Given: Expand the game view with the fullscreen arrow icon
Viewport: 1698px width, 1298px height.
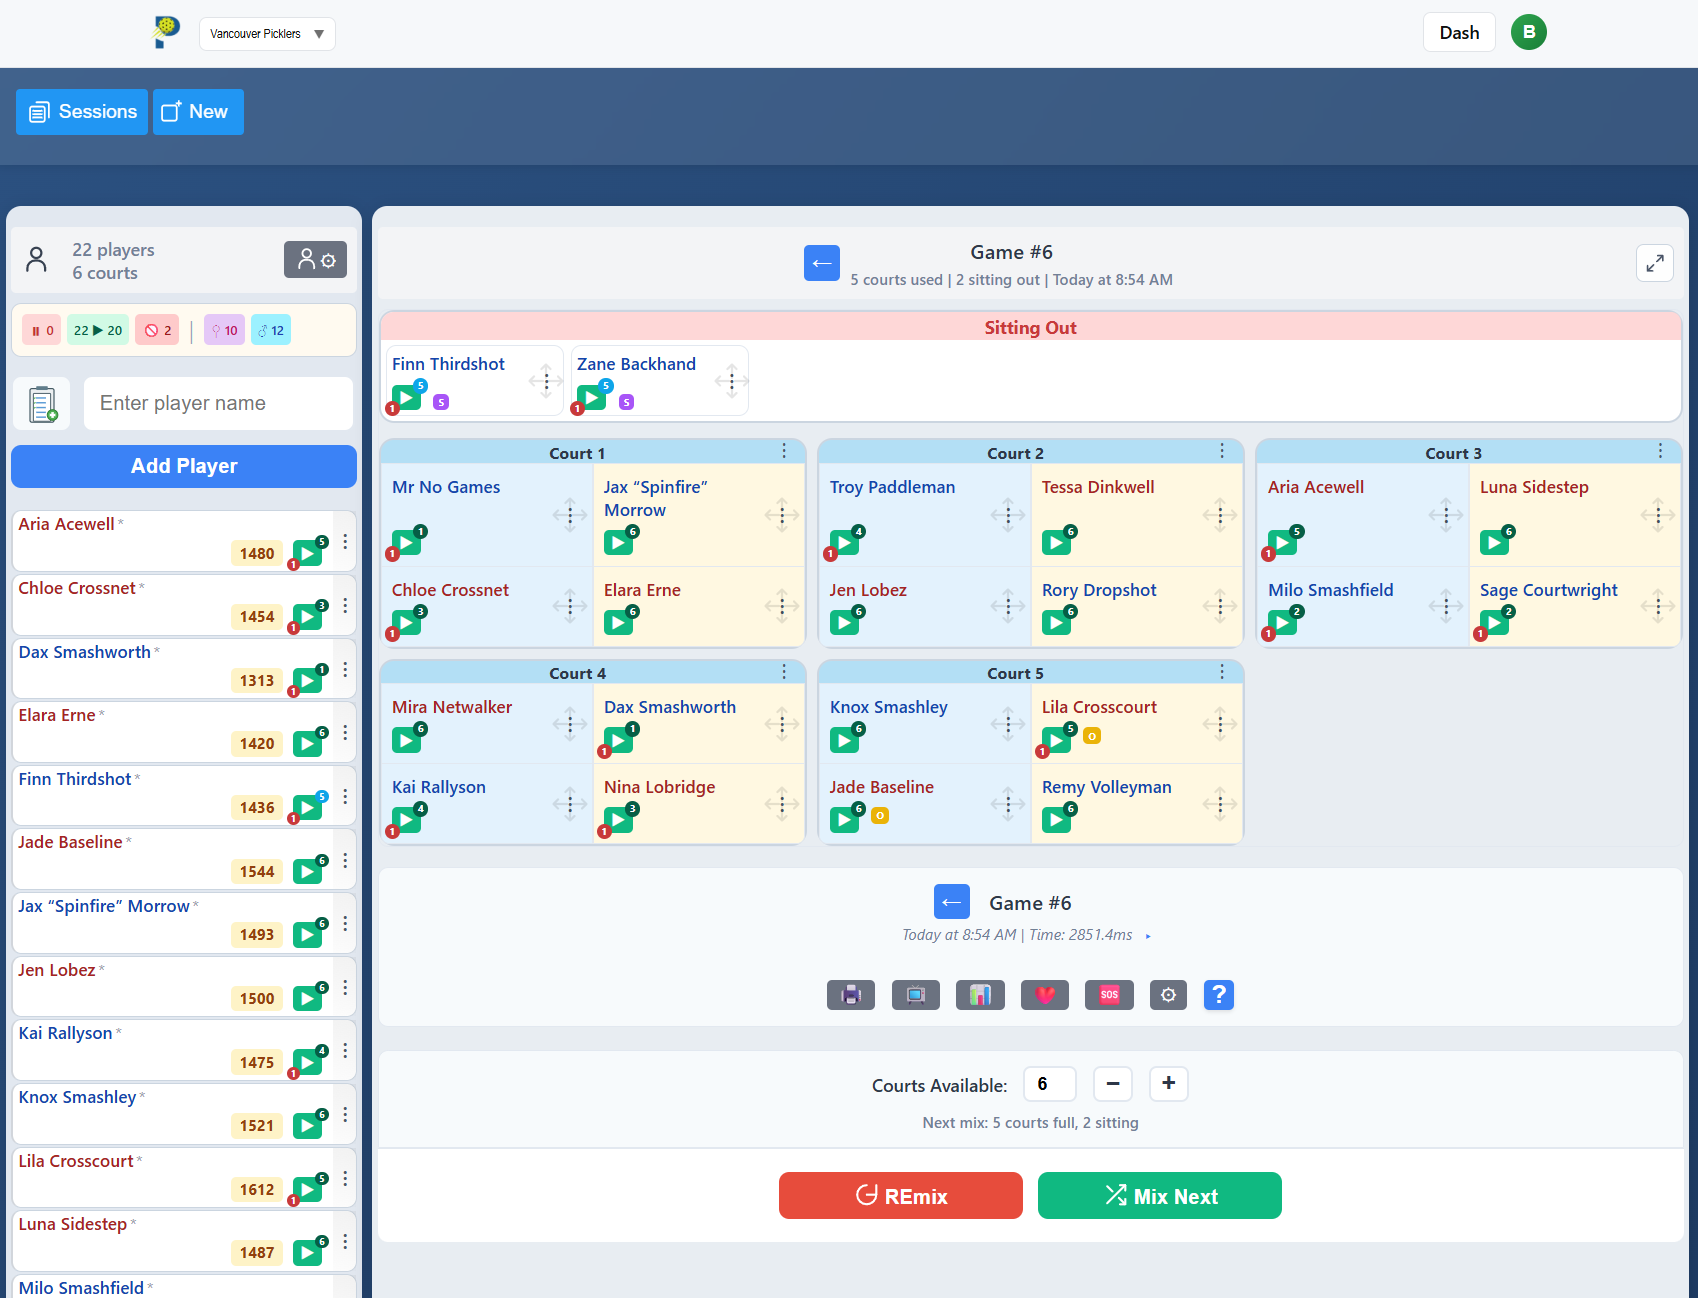Looking at the screenshot, I should (x=1654, y=263).
